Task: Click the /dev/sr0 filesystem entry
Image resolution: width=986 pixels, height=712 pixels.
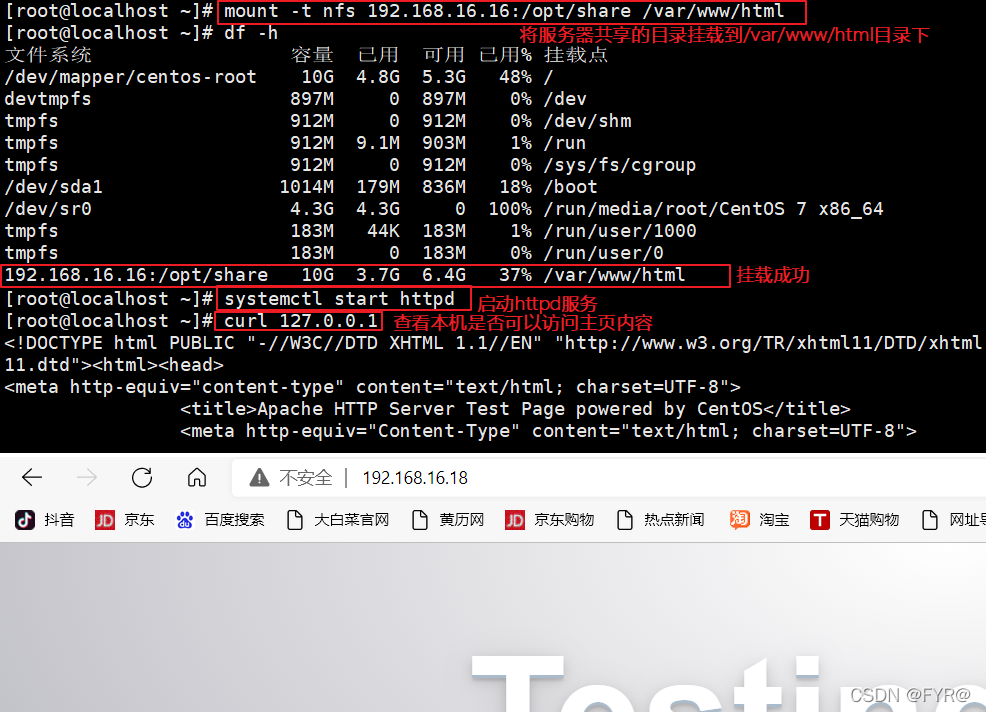Action: [x=48, y=209]
